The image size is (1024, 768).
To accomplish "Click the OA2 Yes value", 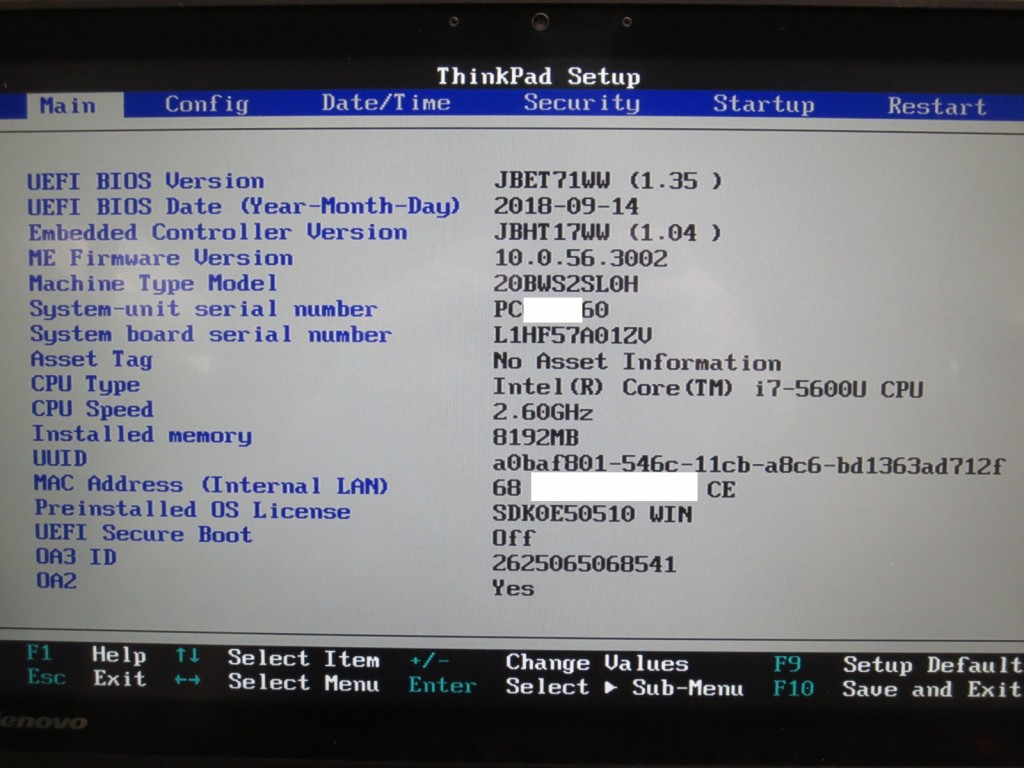I will coord(513,588).
